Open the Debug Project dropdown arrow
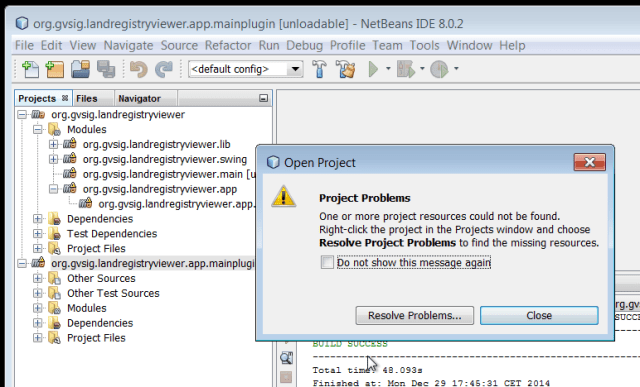The width and height of the screenshot is (640, 387). 422,69
